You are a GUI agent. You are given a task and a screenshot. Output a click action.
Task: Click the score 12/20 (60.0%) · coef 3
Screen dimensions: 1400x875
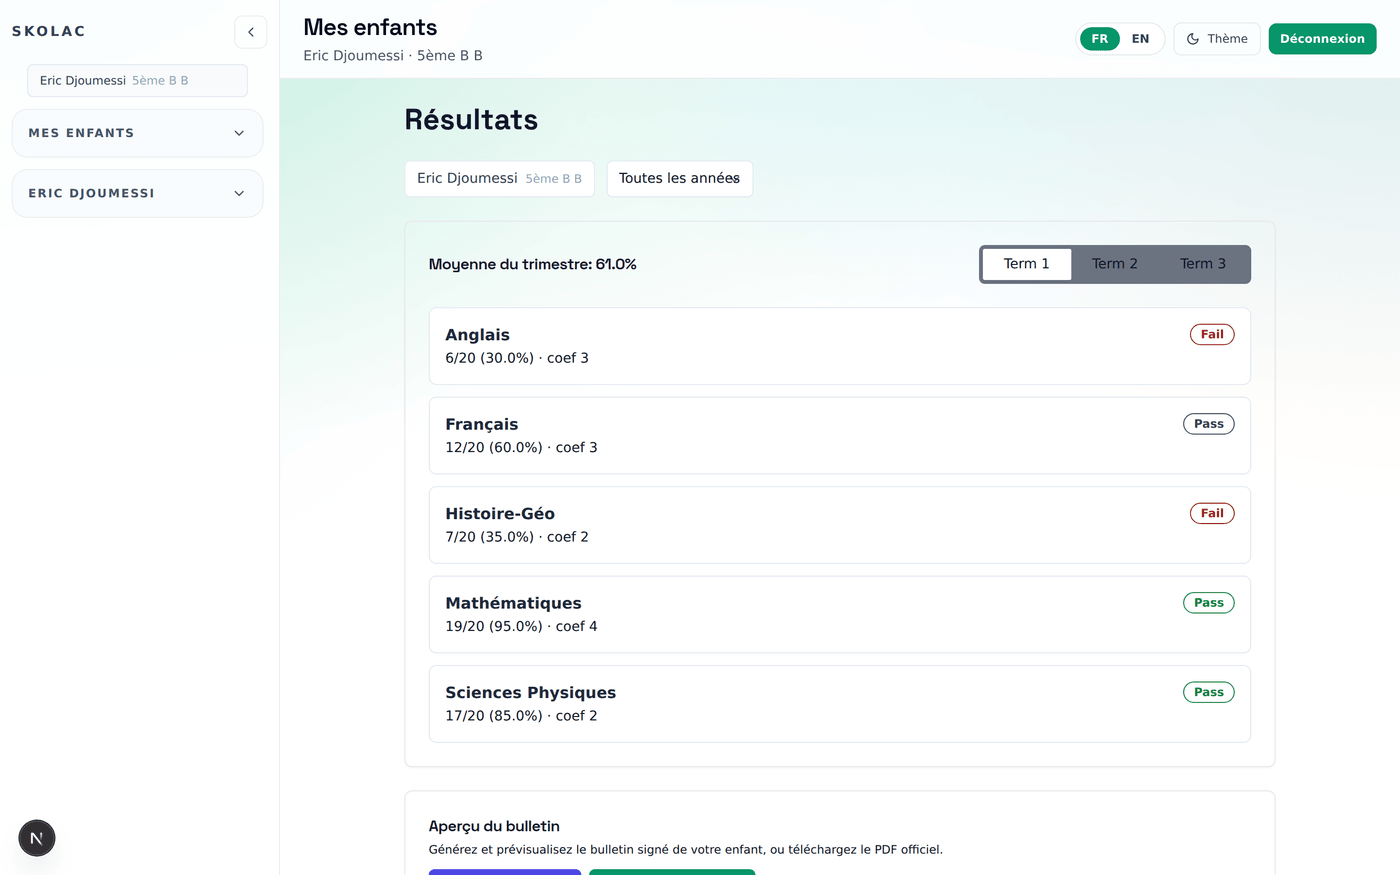[x=521, y=448]
